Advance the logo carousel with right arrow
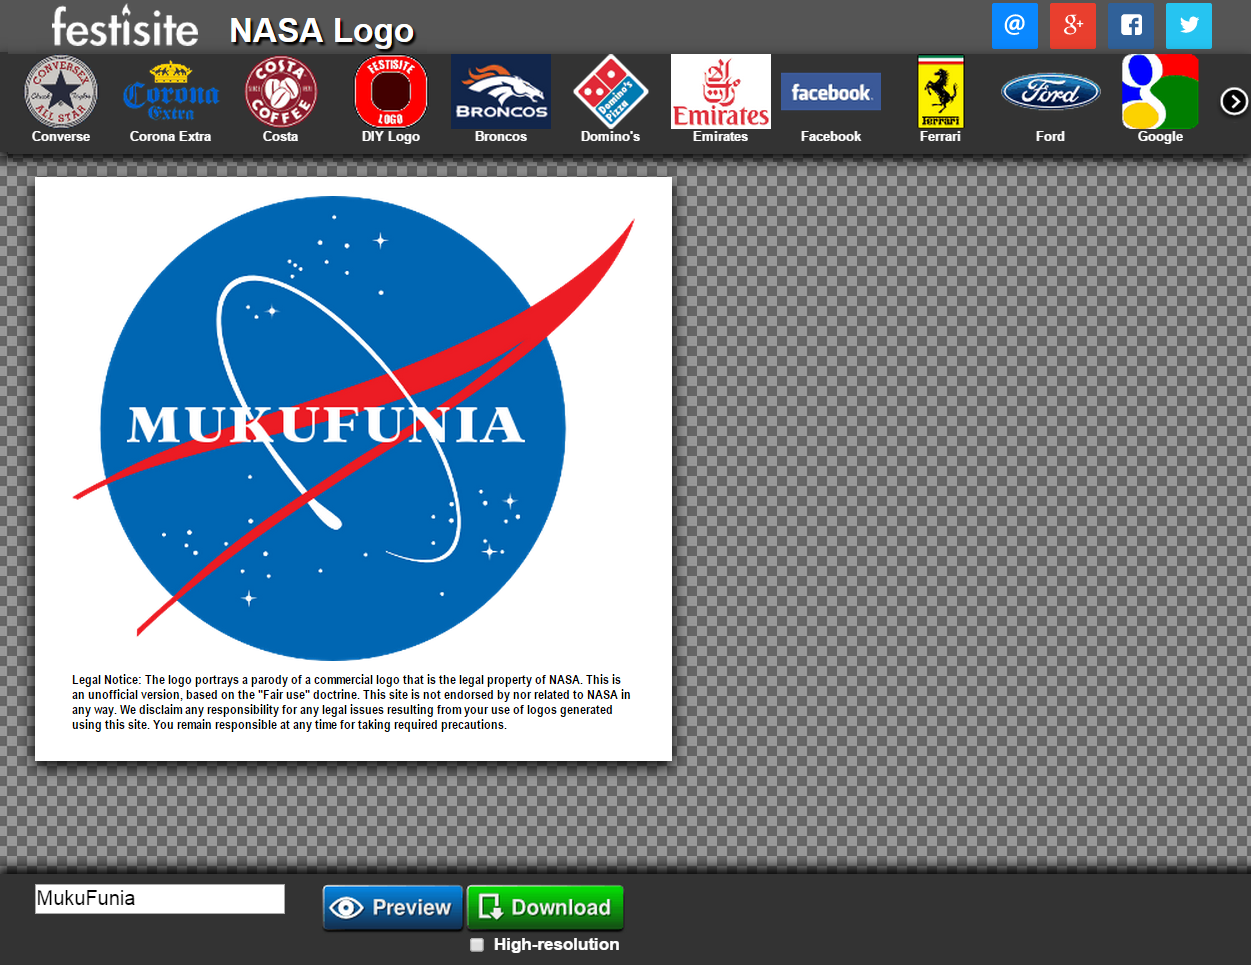 [x=1234, y=101]
